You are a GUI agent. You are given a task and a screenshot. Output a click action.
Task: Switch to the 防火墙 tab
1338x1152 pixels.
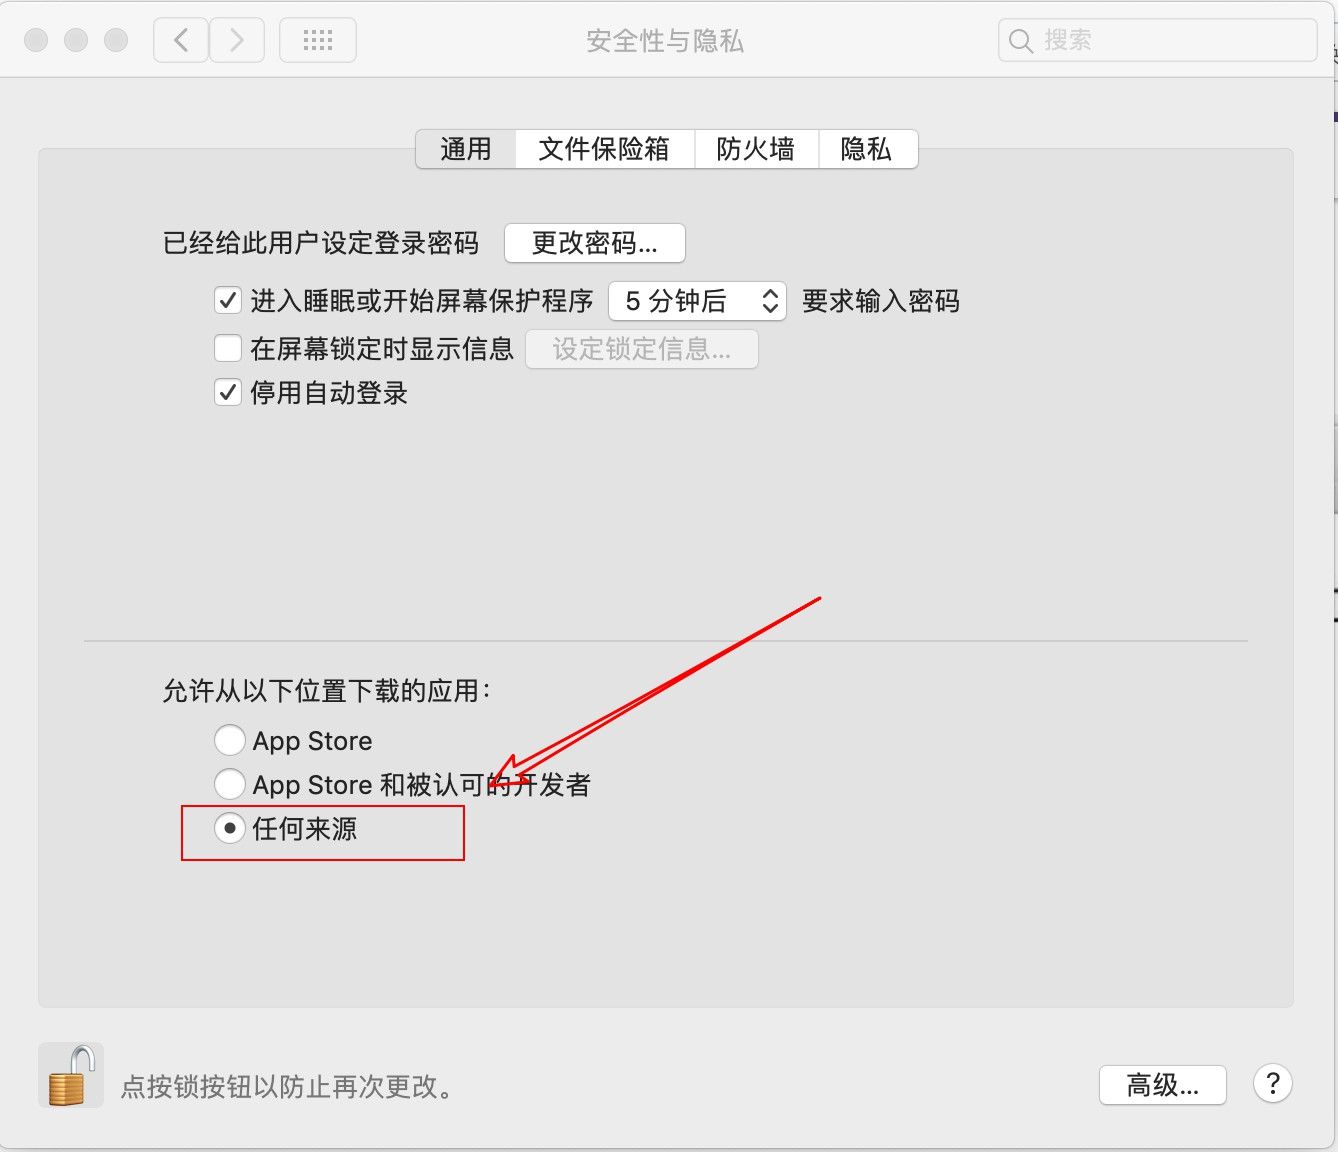tap(756, 149)
